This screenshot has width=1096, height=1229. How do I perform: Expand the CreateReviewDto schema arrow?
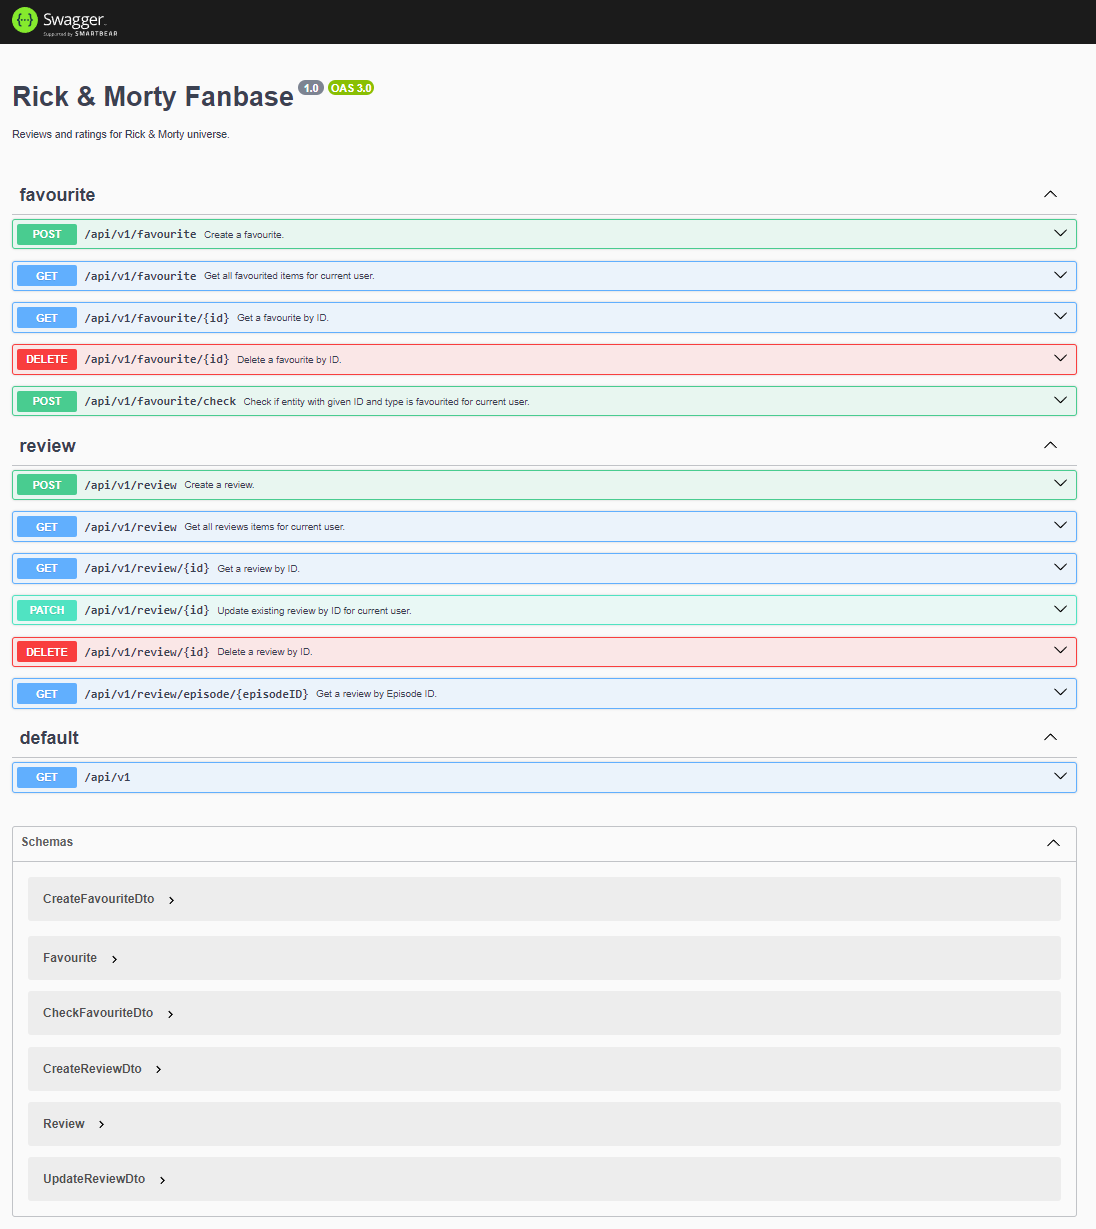click(159, 1070)
